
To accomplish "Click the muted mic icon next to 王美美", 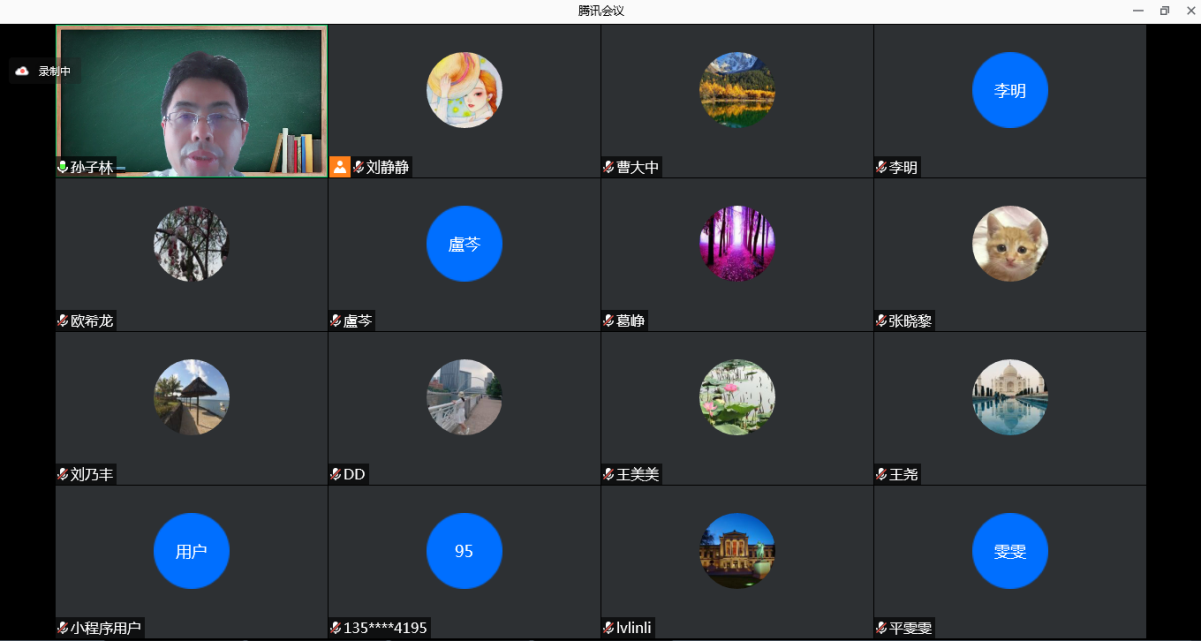I will (x=608, y=474).
